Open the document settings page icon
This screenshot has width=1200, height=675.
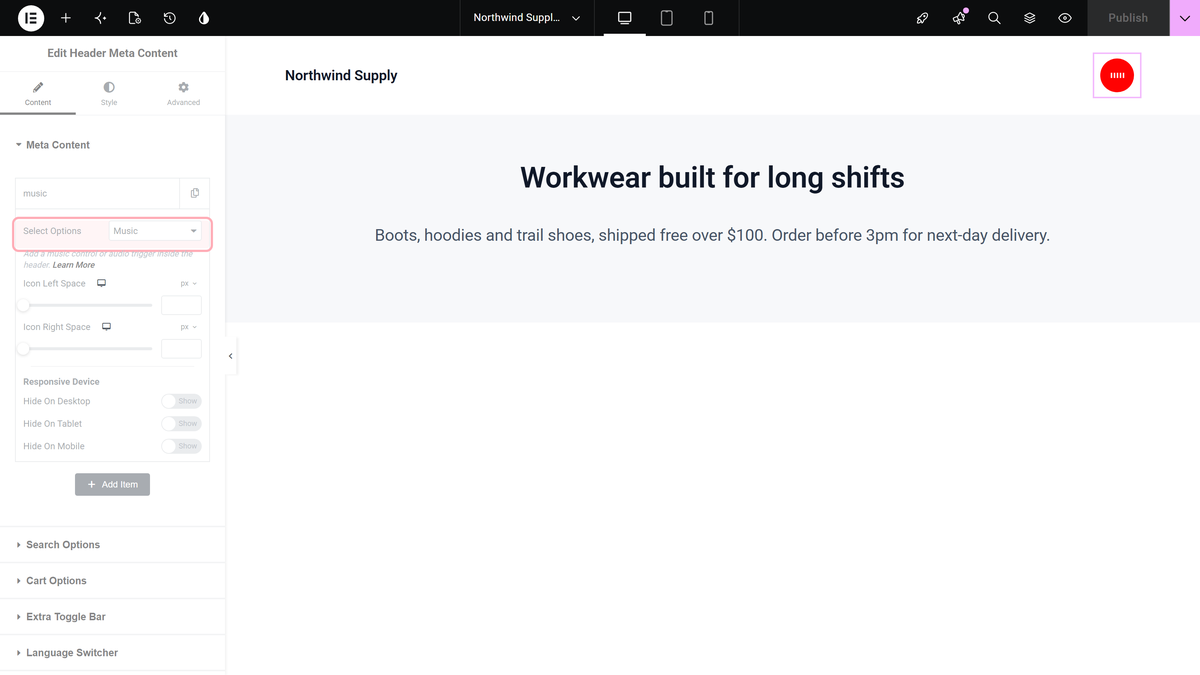(135, 18)
